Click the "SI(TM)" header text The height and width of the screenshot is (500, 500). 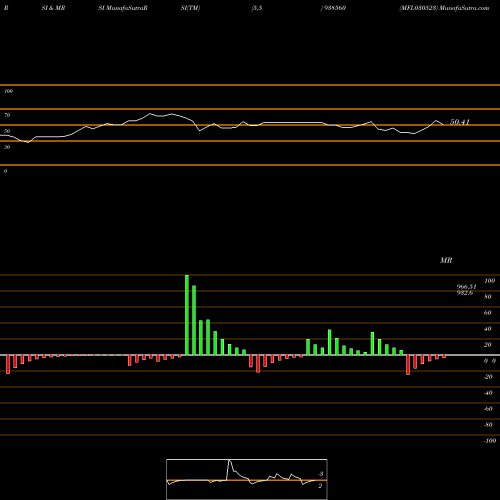coord(190,8)
